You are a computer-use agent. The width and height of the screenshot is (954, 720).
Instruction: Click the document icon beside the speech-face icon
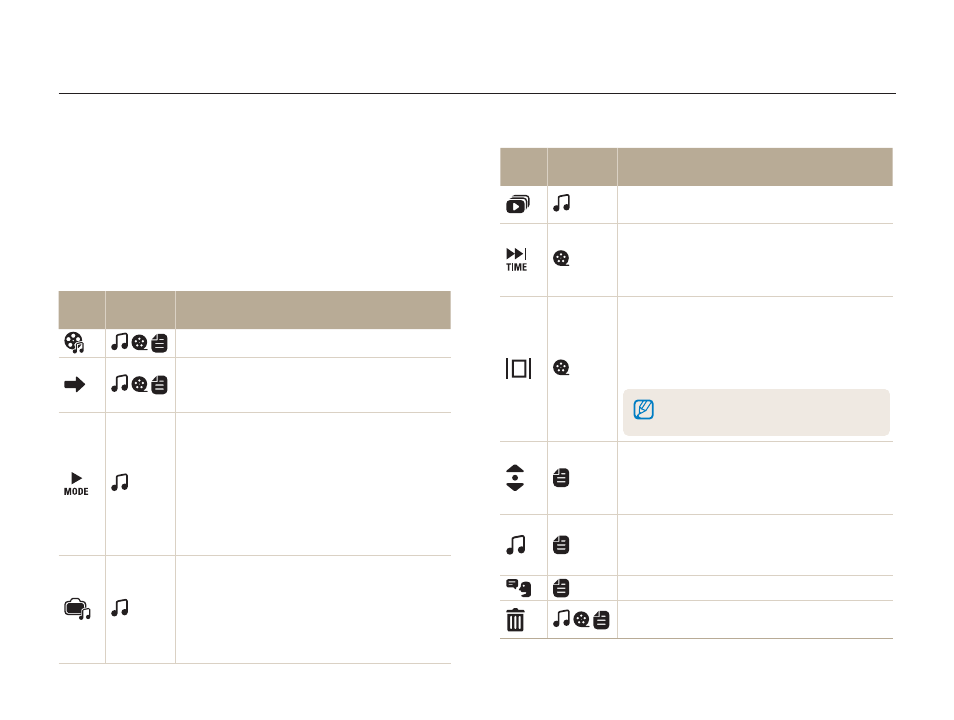561,588
